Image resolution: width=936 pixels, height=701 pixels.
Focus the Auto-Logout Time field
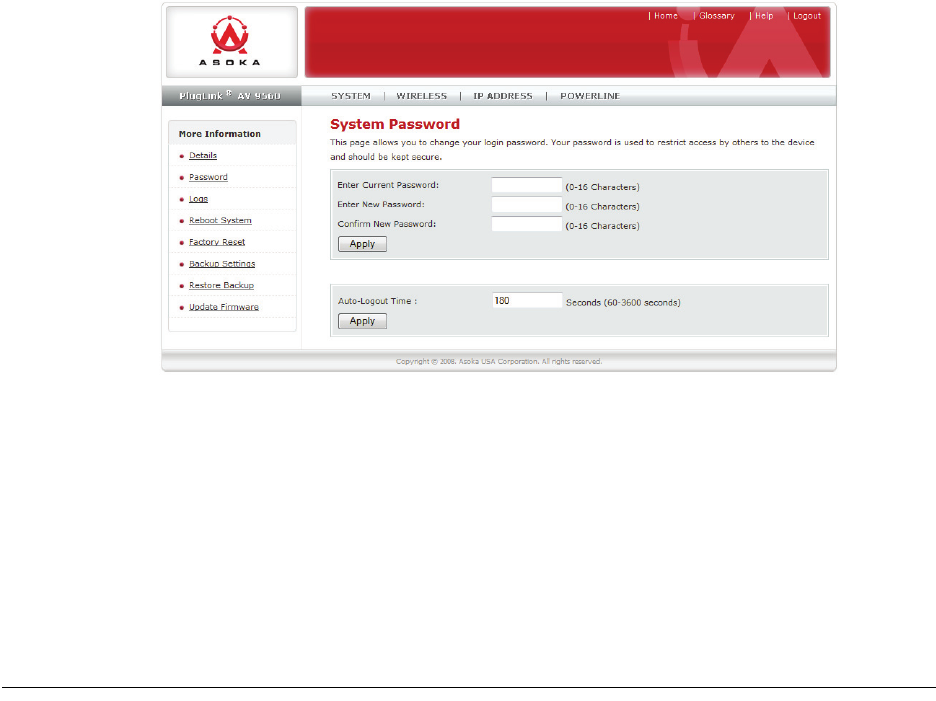pos(527,300)
